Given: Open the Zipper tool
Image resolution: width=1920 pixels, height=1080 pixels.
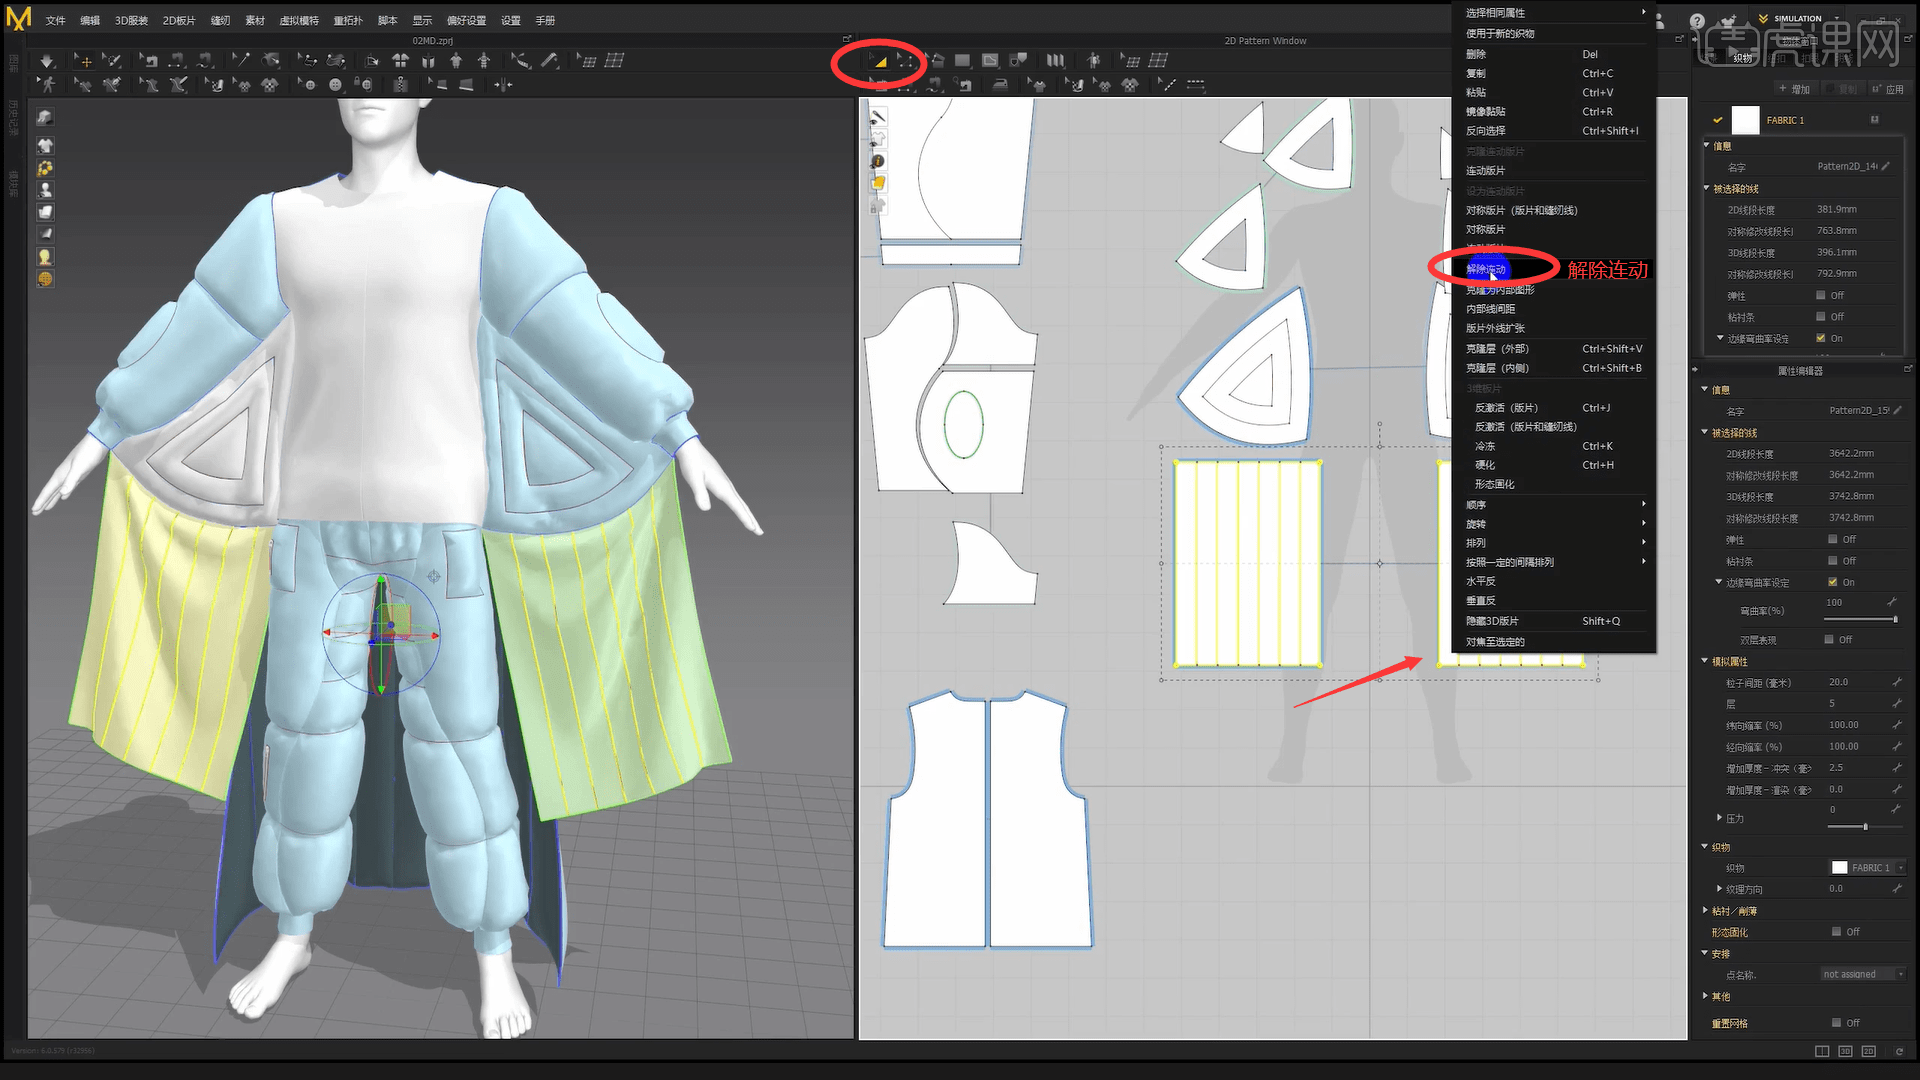Looking at the screenshot, I should [x=400, y=85].
